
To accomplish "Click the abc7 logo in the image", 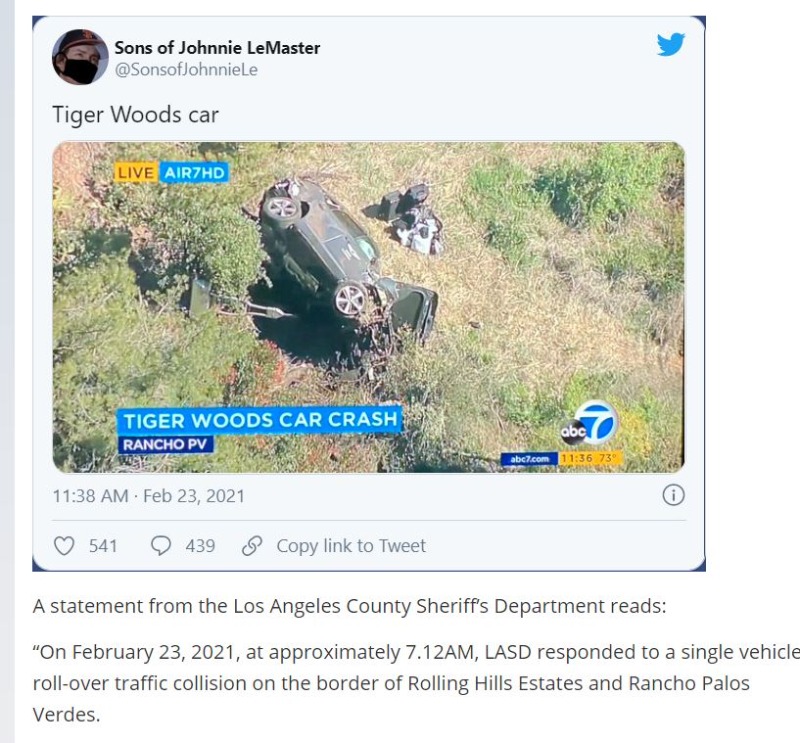I will (x=589, y=423).
